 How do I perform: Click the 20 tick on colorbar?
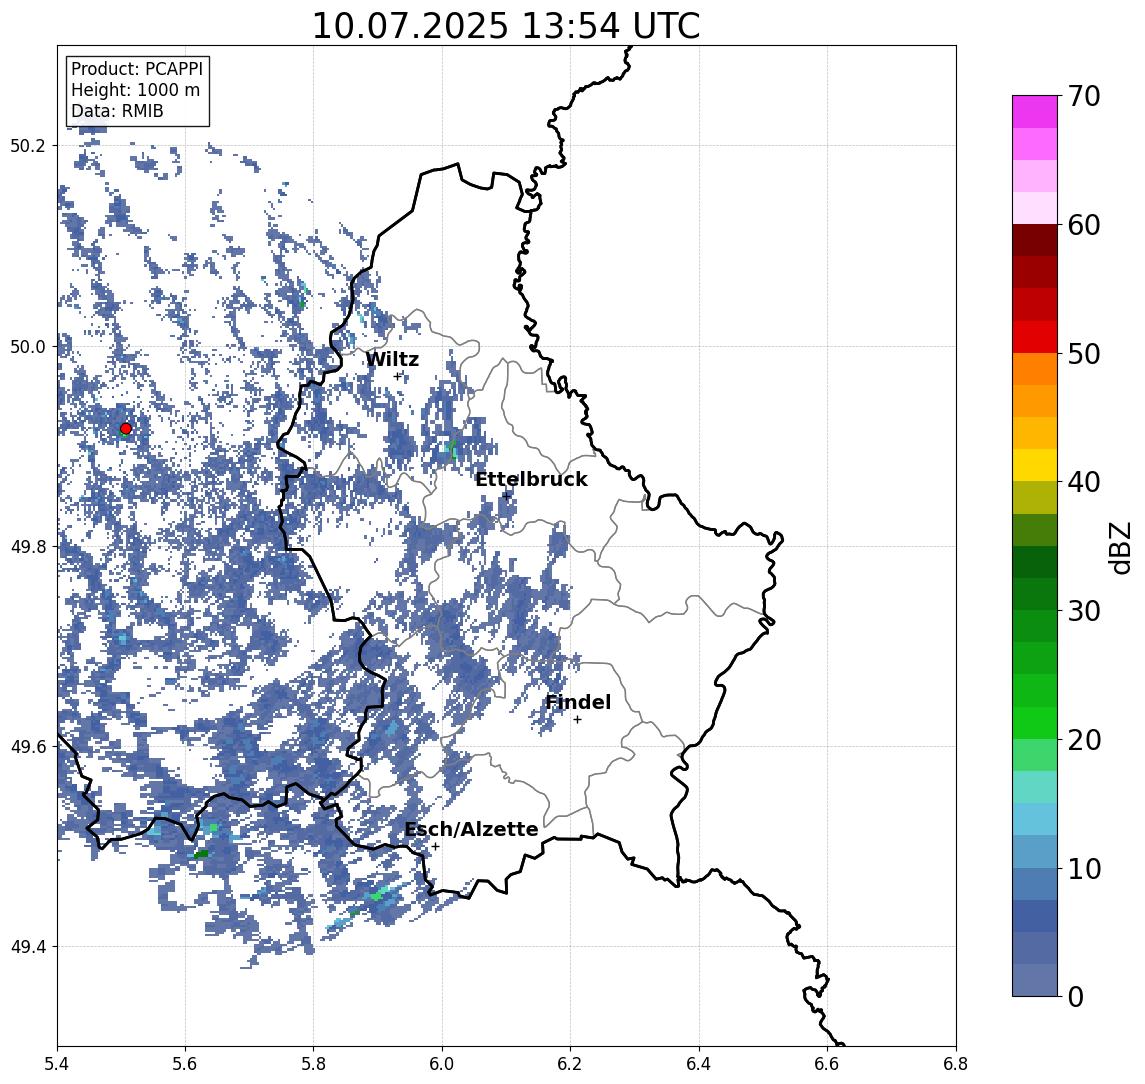click(1083, 740)
